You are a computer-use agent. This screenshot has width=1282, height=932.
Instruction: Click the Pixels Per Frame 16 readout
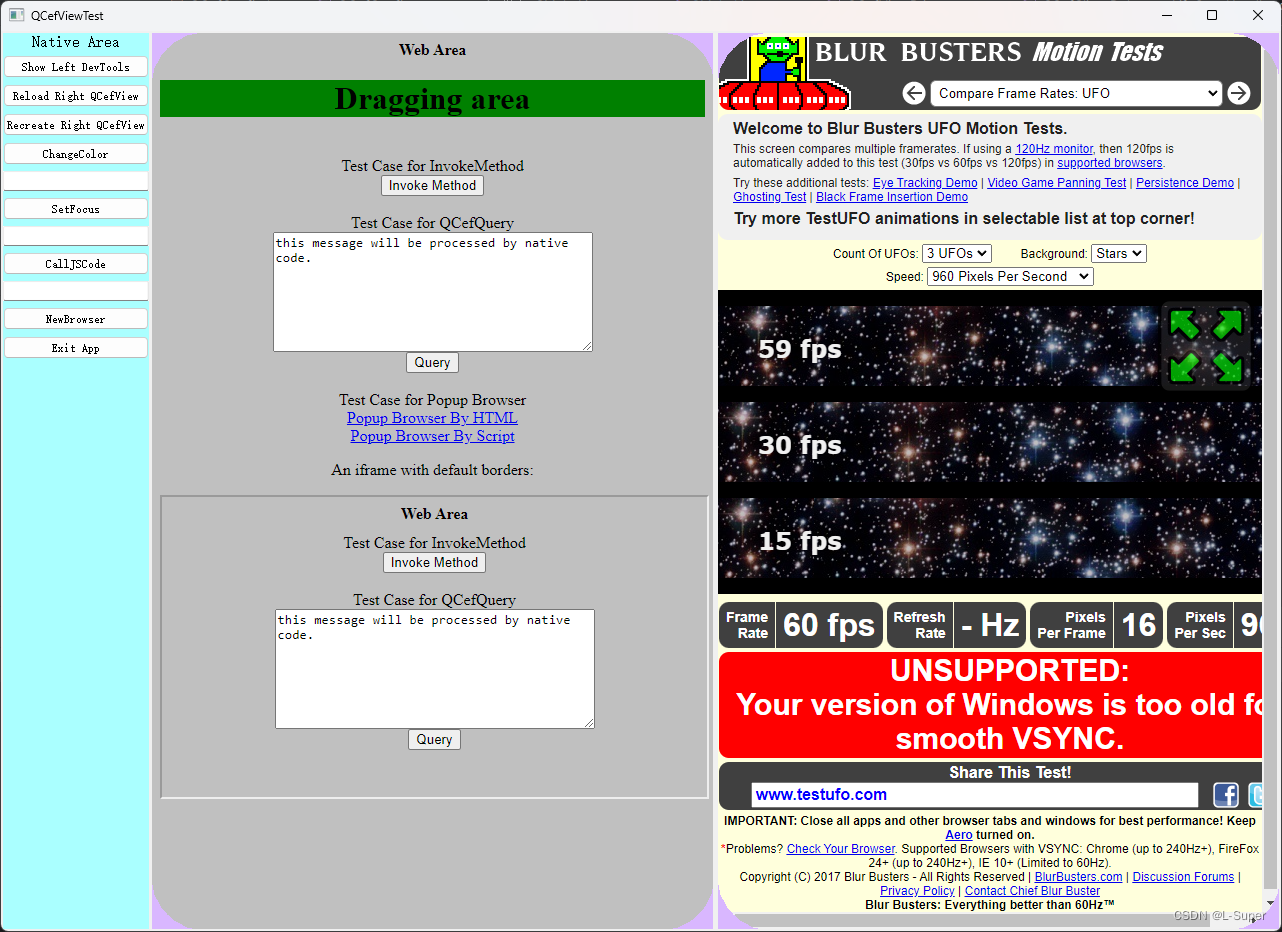coord(1096,625)
